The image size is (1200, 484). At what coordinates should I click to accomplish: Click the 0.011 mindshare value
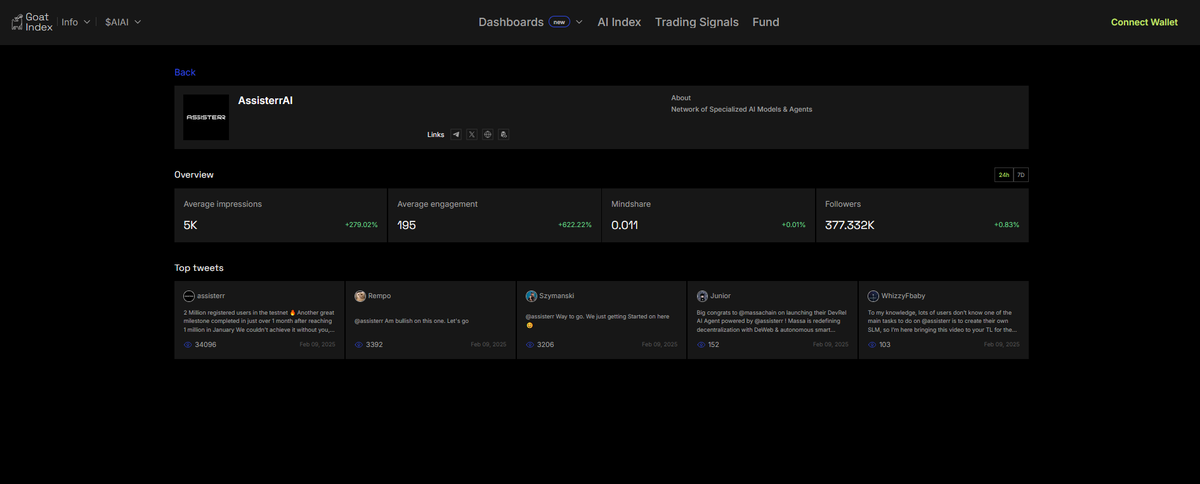624,225
